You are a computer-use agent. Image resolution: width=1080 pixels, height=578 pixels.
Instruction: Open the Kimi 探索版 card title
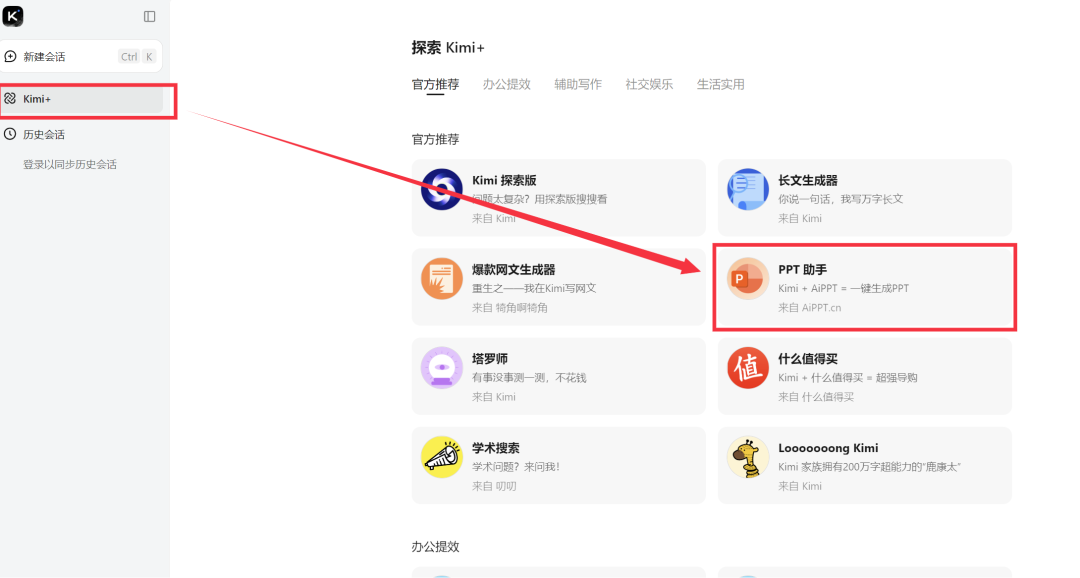pyautogui.click(x=504, y=180)
